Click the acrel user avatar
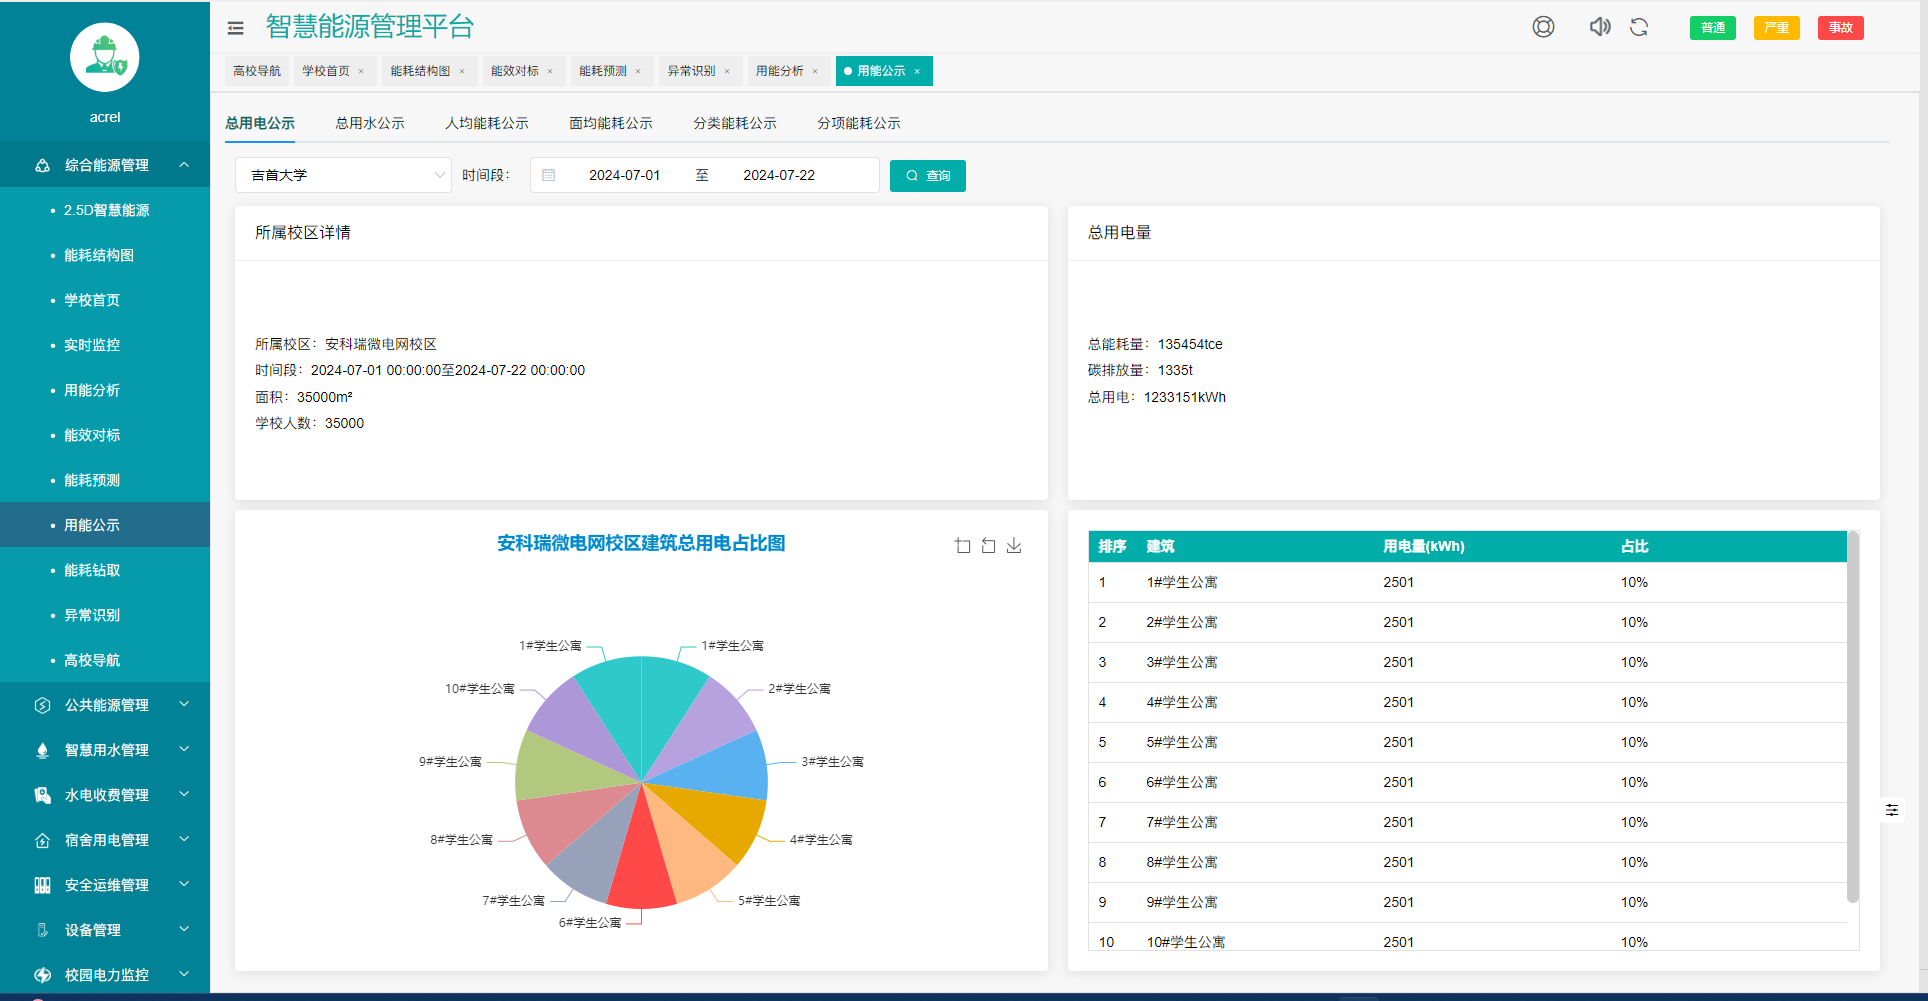Image resolution: width=1928 pixels, height=1001 pixels. [x=105, y=57]
